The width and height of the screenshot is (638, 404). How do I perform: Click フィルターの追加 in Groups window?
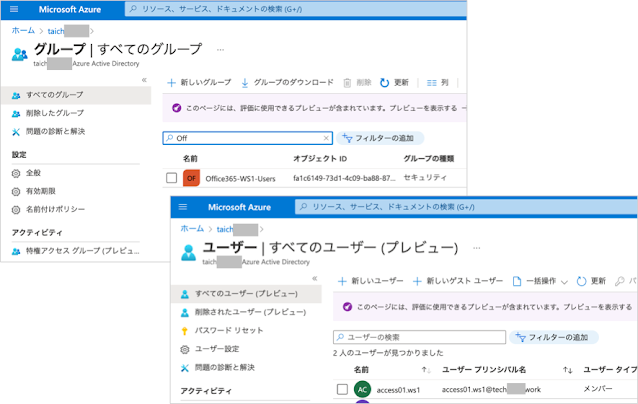379,138
